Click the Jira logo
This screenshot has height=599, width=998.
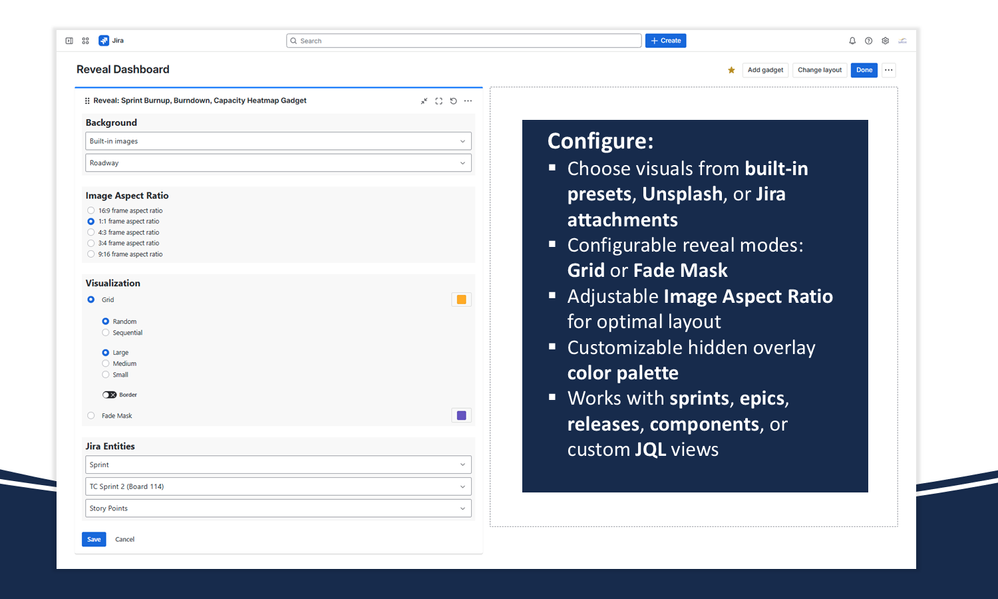111,41
